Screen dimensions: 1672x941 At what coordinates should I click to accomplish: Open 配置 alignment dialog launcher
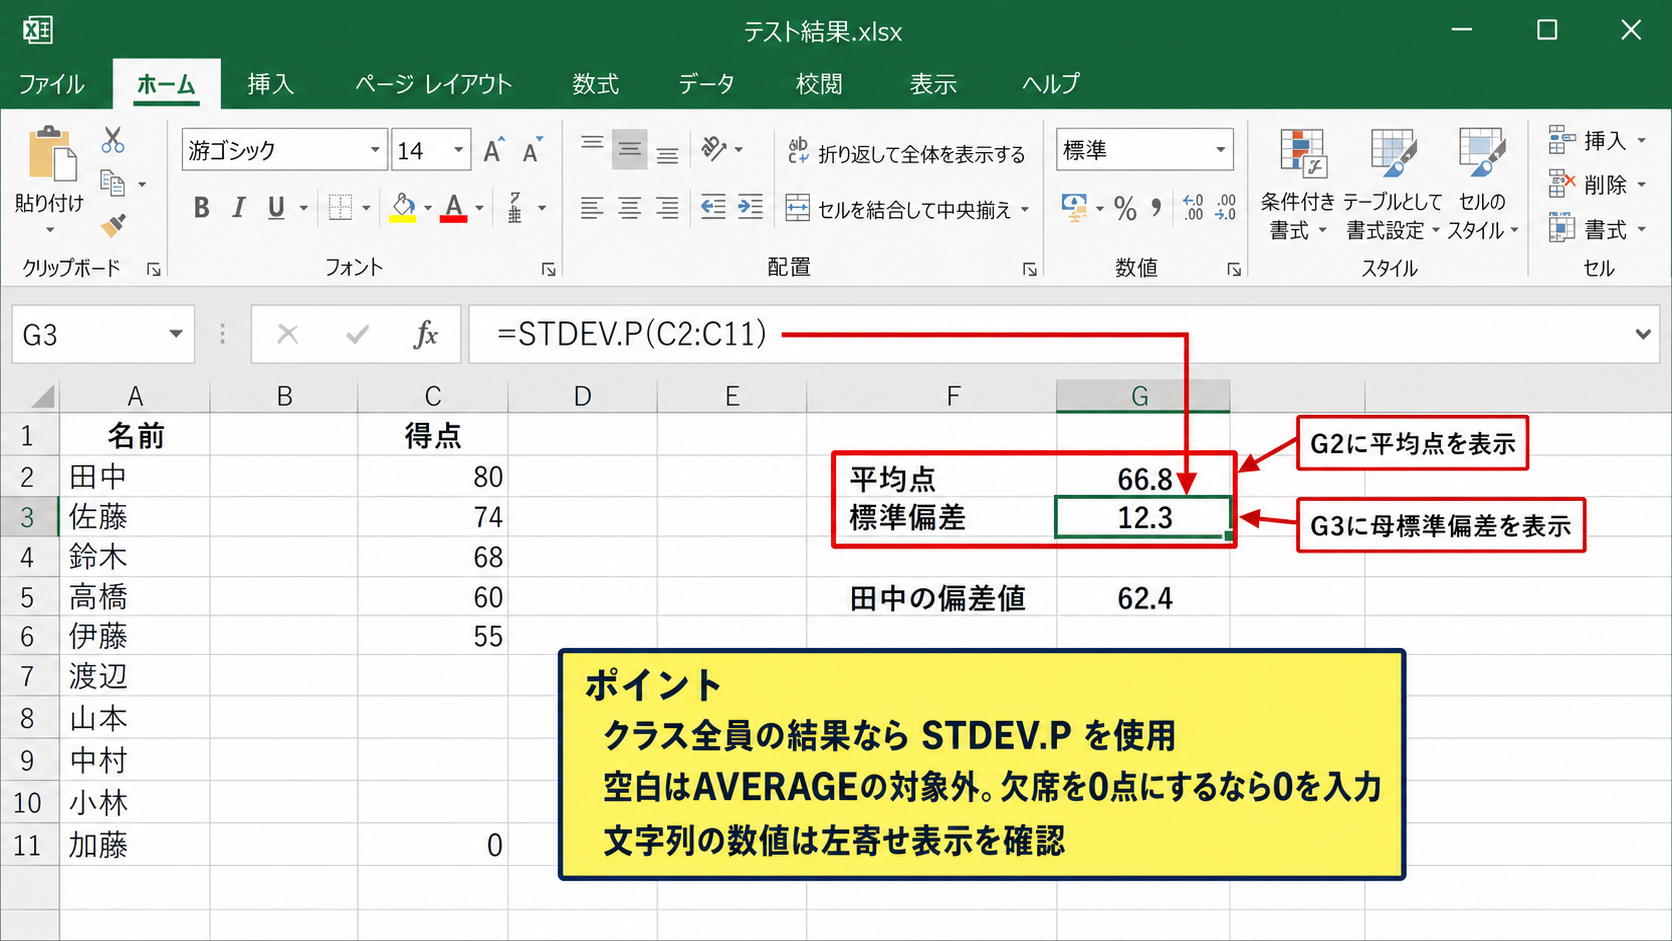coord(1029,269)
